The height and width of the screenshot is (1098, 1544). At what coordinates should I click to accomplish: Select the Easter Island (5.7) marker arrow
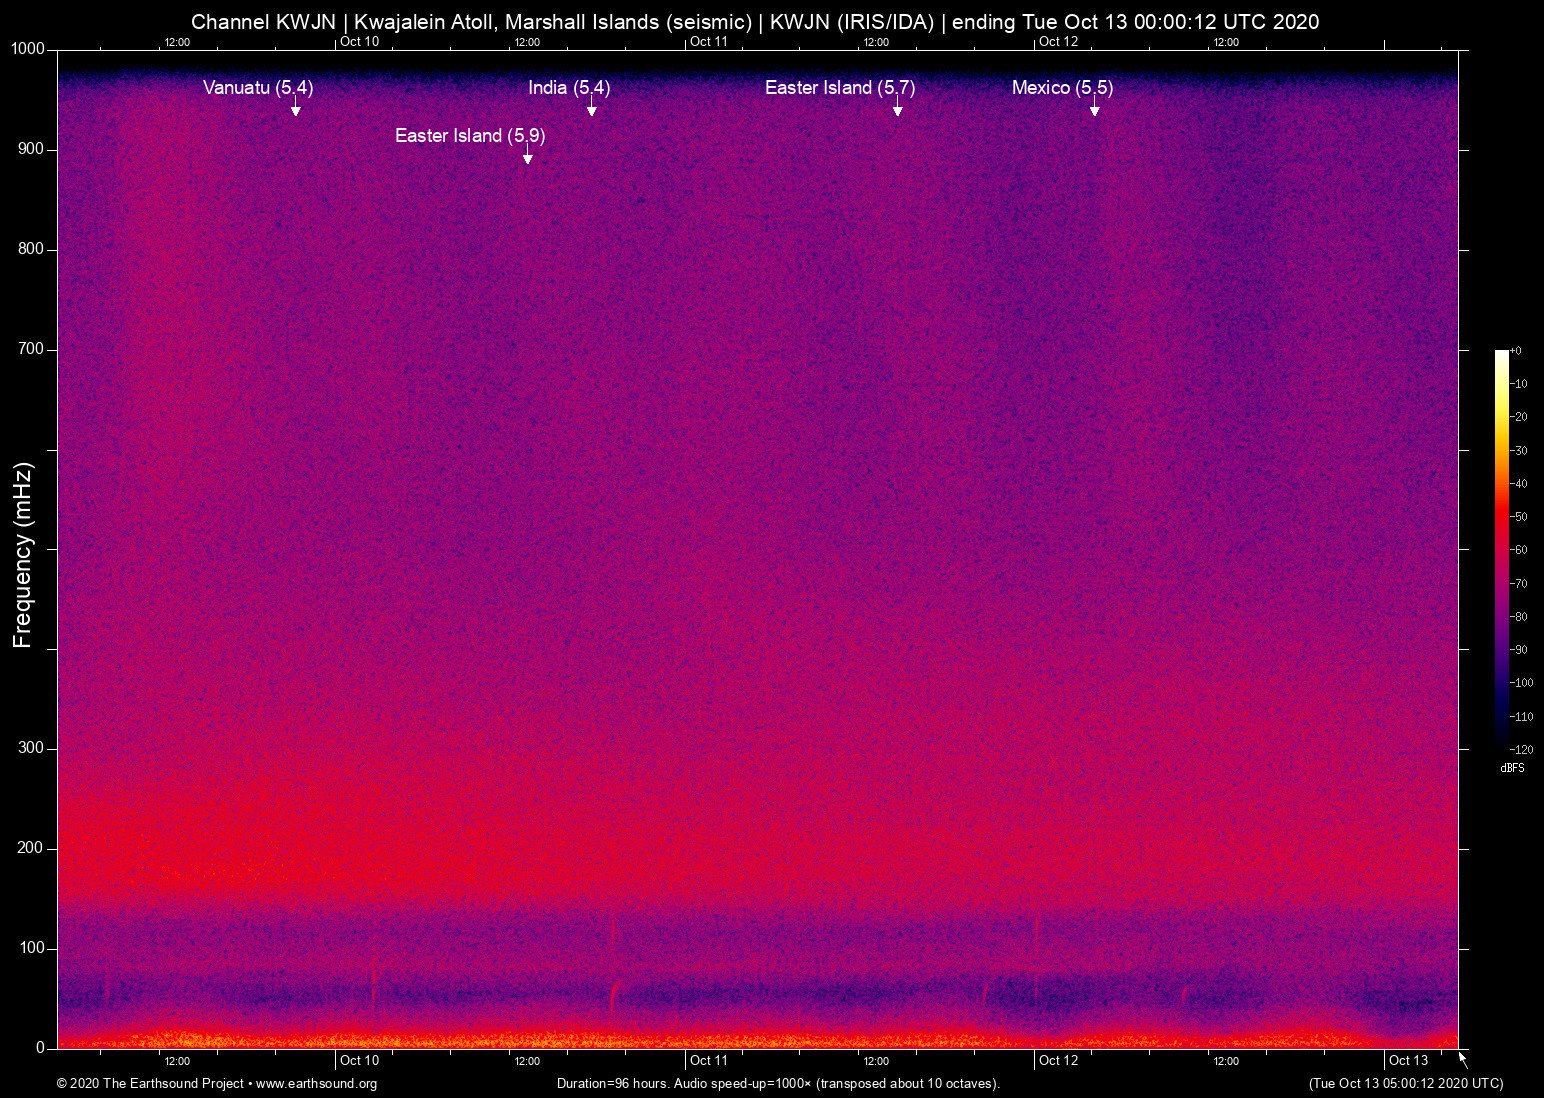click(897, 110)
